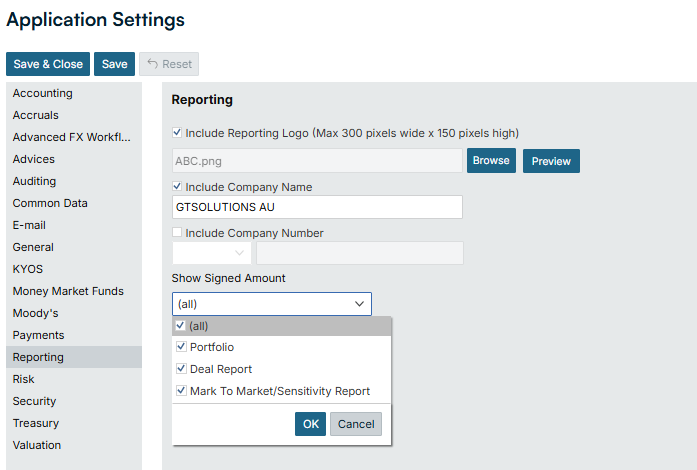Image resolution: width=697 pixels, height=470 pixels.
Task: Uncheck the Deal Report option
Action: tap(181, 369)
